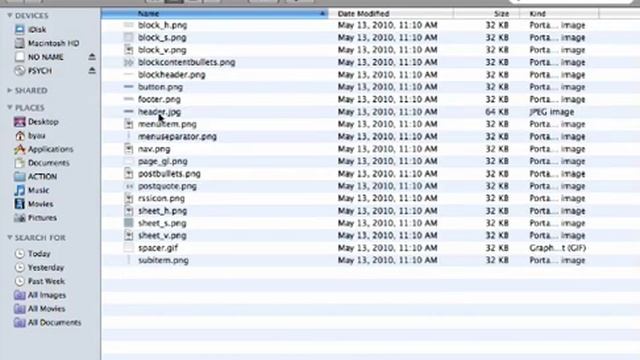640x360 pixels.
Task: Select the Macintosh HD drive icon
Action: [19, 43]
